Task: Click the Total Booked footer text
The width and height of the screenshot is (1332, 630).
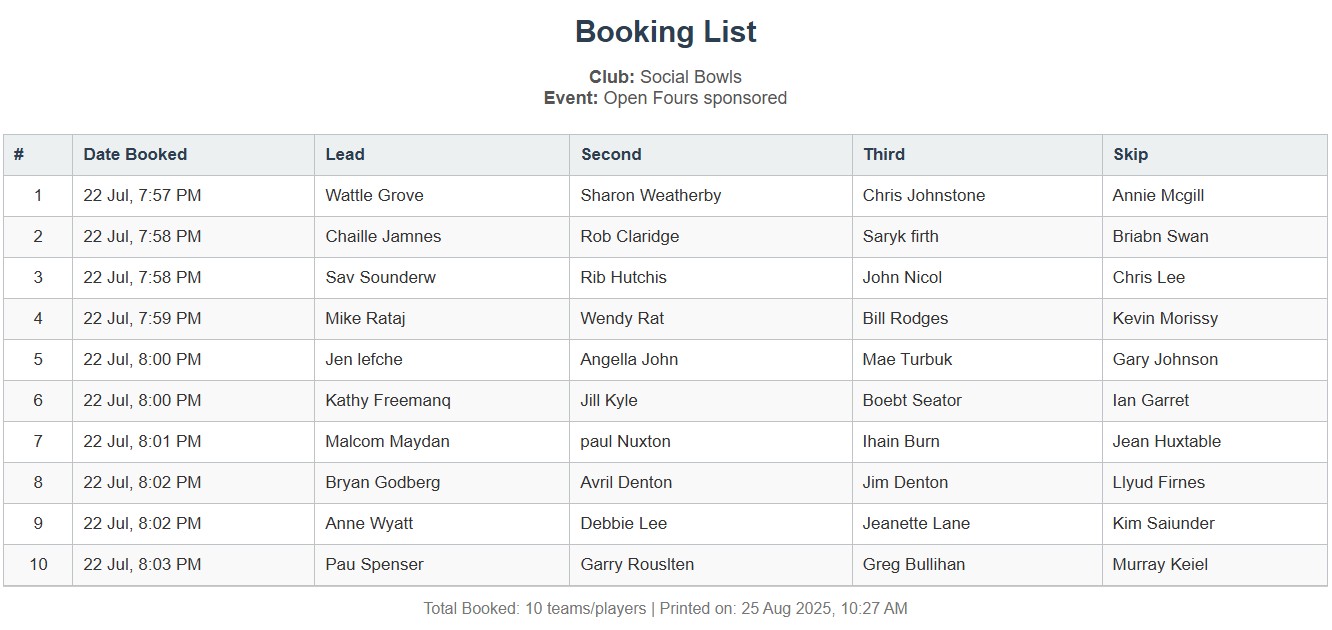Action: 535,608
